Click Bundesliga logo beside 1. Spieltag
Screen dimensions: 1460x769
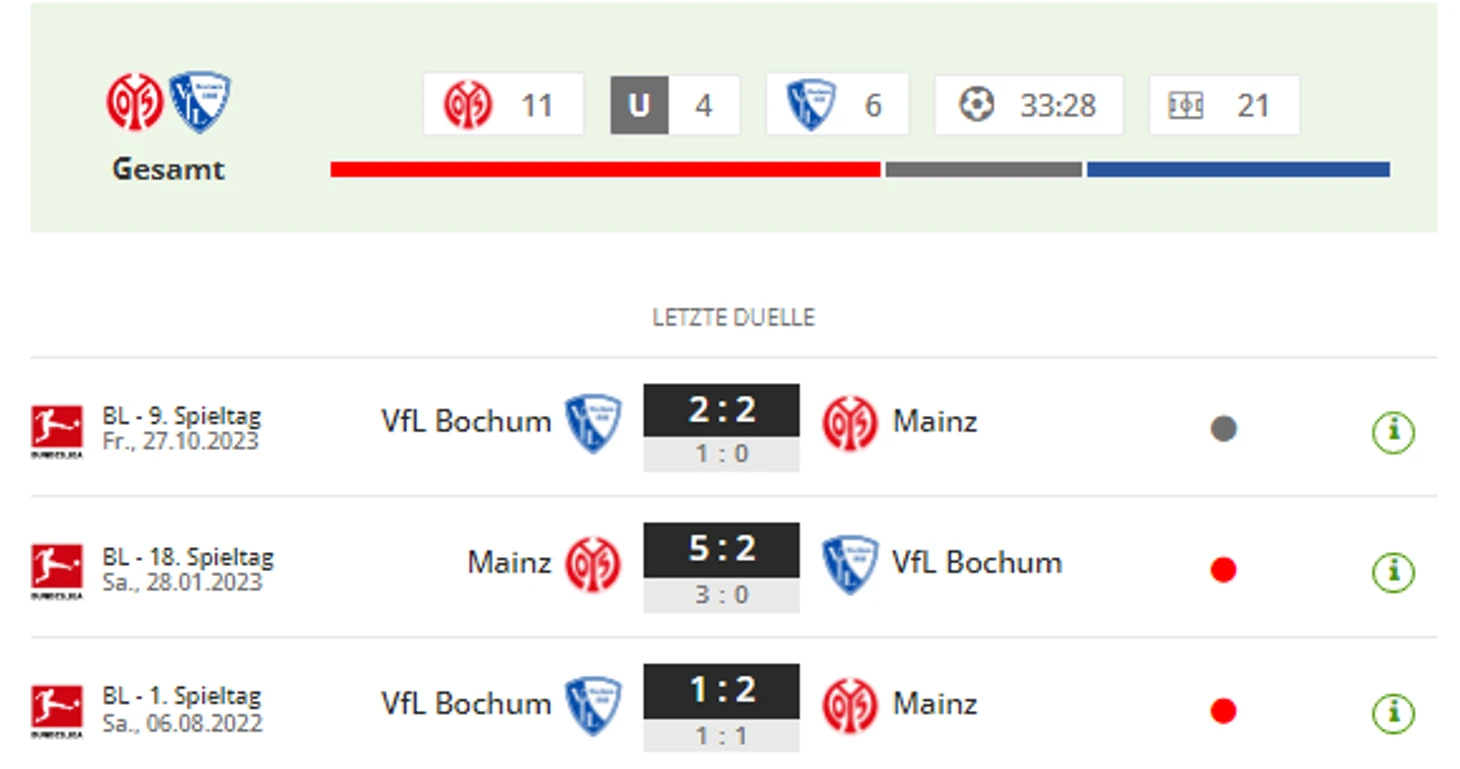[x=57, y=712]
